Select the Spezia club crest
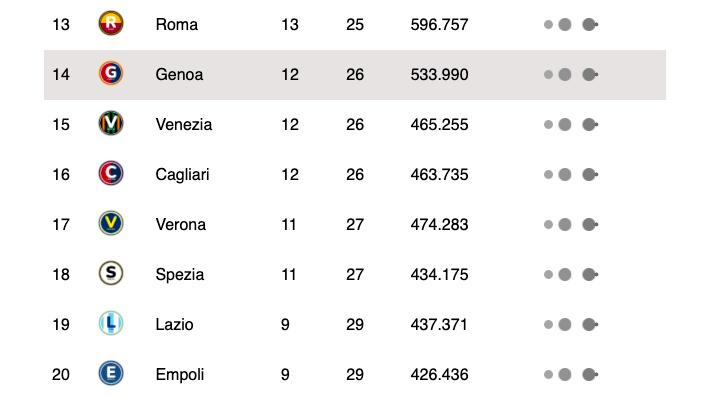 pos(111,273)
